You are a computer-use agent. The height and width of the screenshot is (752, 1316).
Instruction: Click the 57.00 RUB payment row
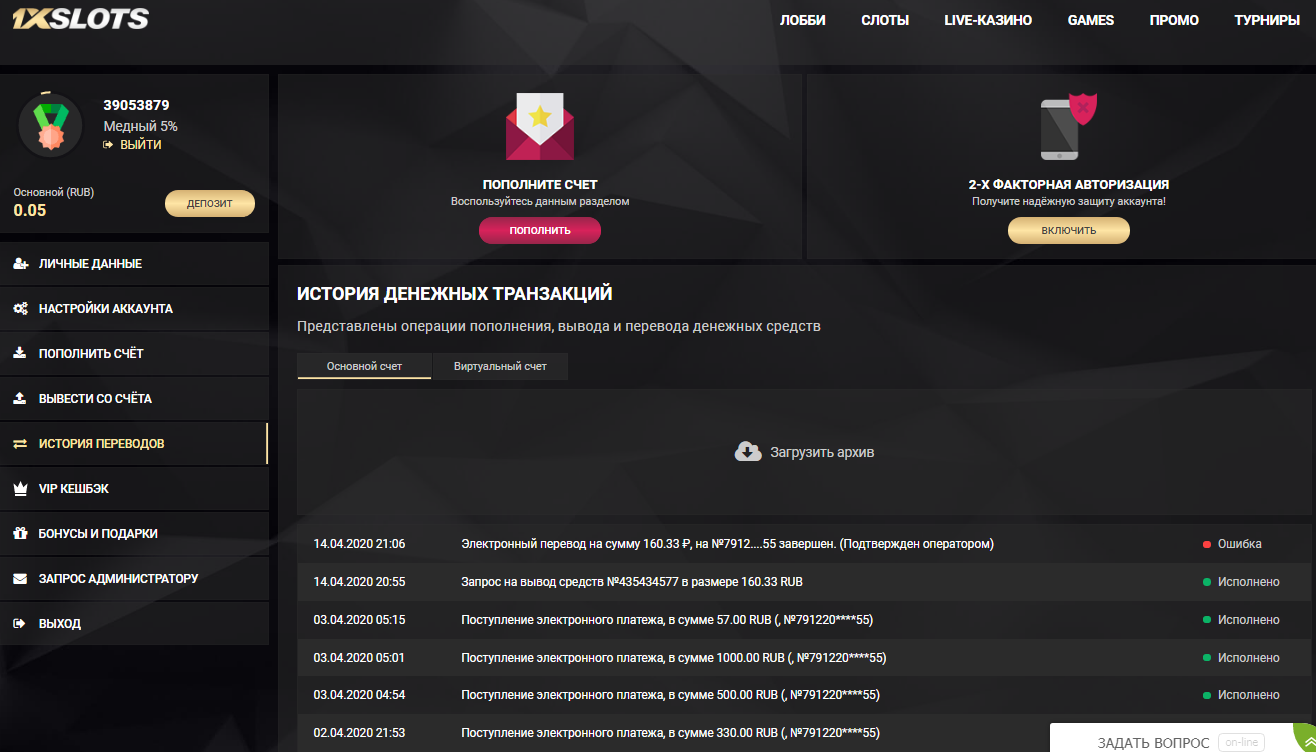tap(804, 620)
